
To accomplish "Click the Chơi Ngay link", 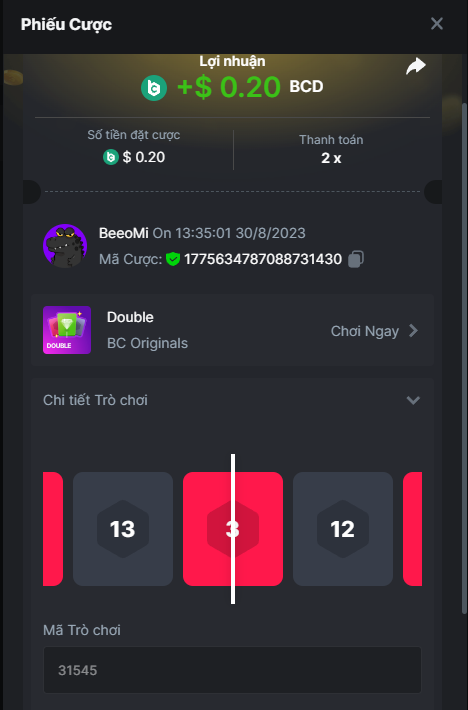I will [x=365, y=331].
